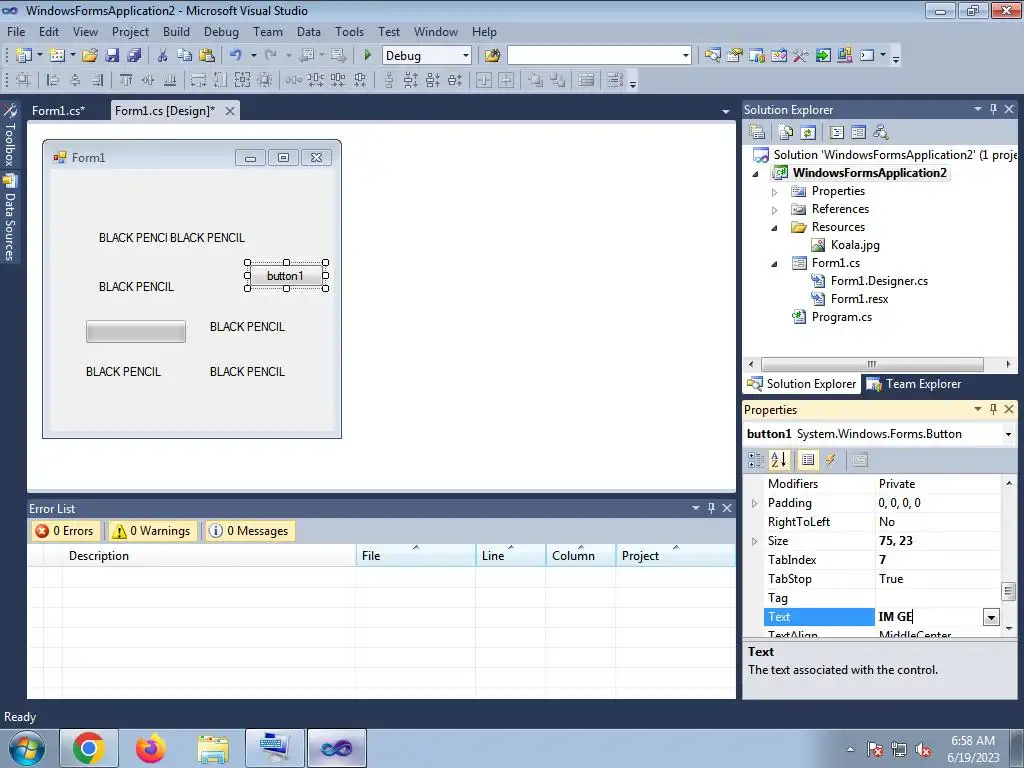Viewport: 1024px width, 768px height.
Task: Click the Solution Explorer horizontal scrollbar
Action: [872, 364]
